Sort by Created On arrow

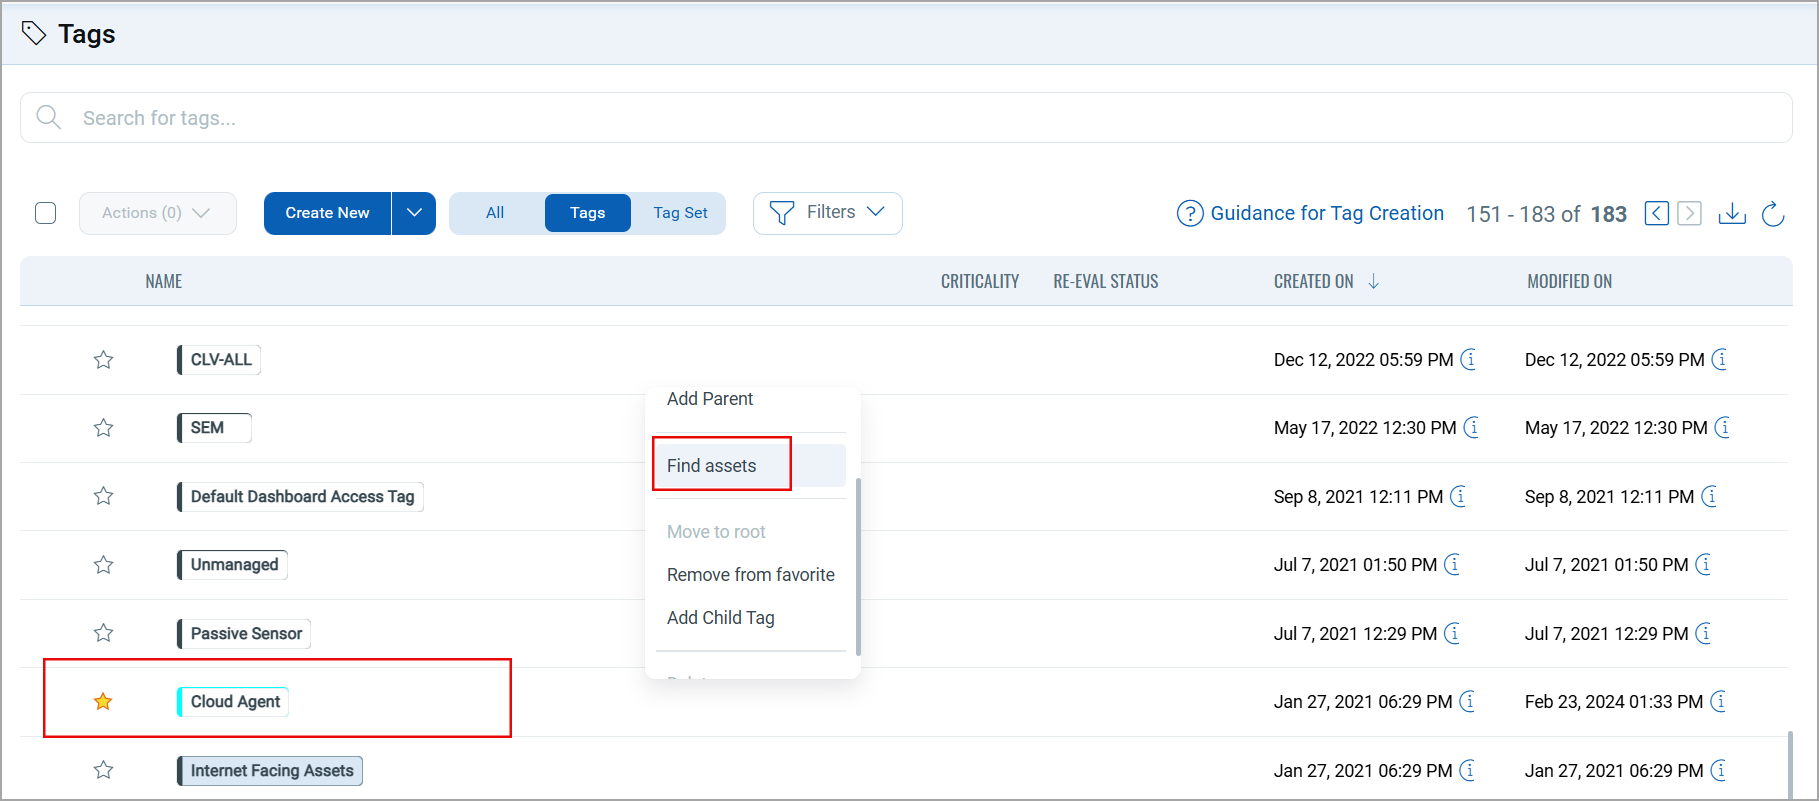point(1373,282)
